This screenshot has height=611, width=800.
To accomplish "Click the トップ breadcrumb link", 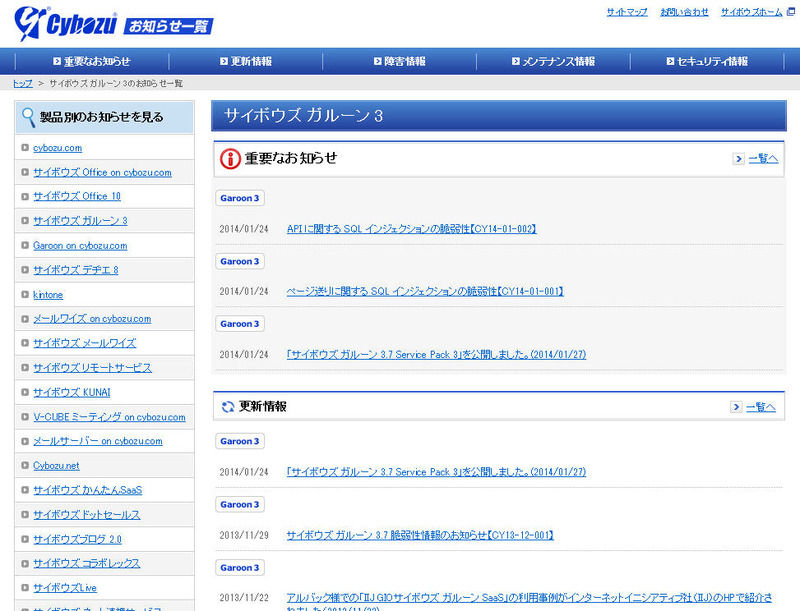I will (22, 83).
